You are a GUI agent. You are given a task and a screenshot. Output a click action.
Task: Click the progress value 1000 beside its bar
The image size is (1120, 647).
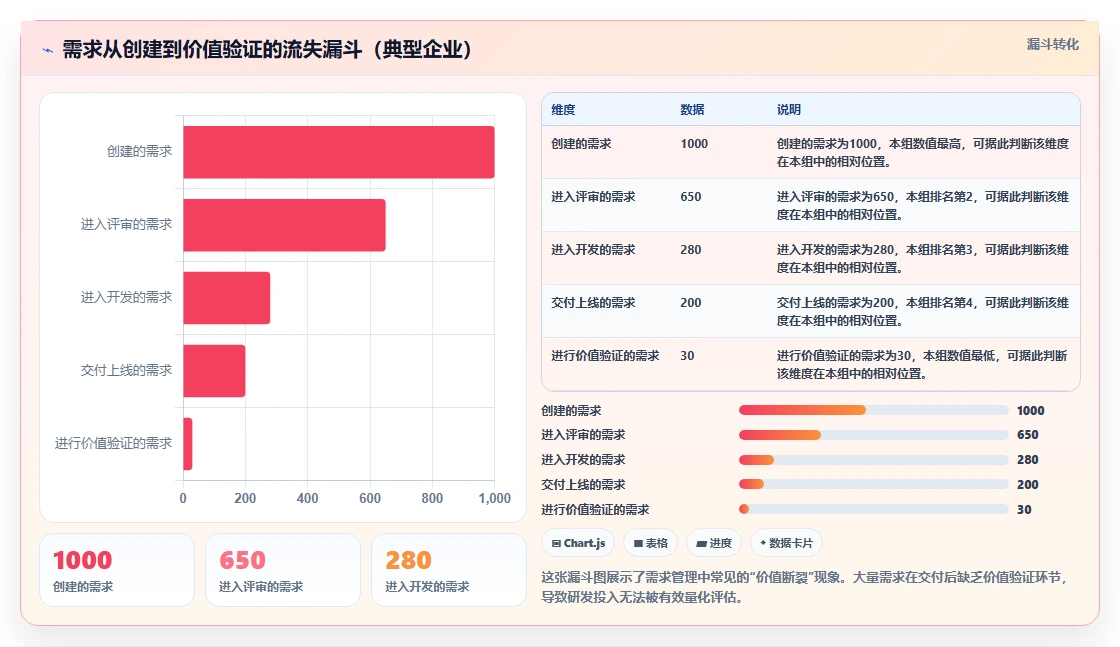pos(1030,411)
